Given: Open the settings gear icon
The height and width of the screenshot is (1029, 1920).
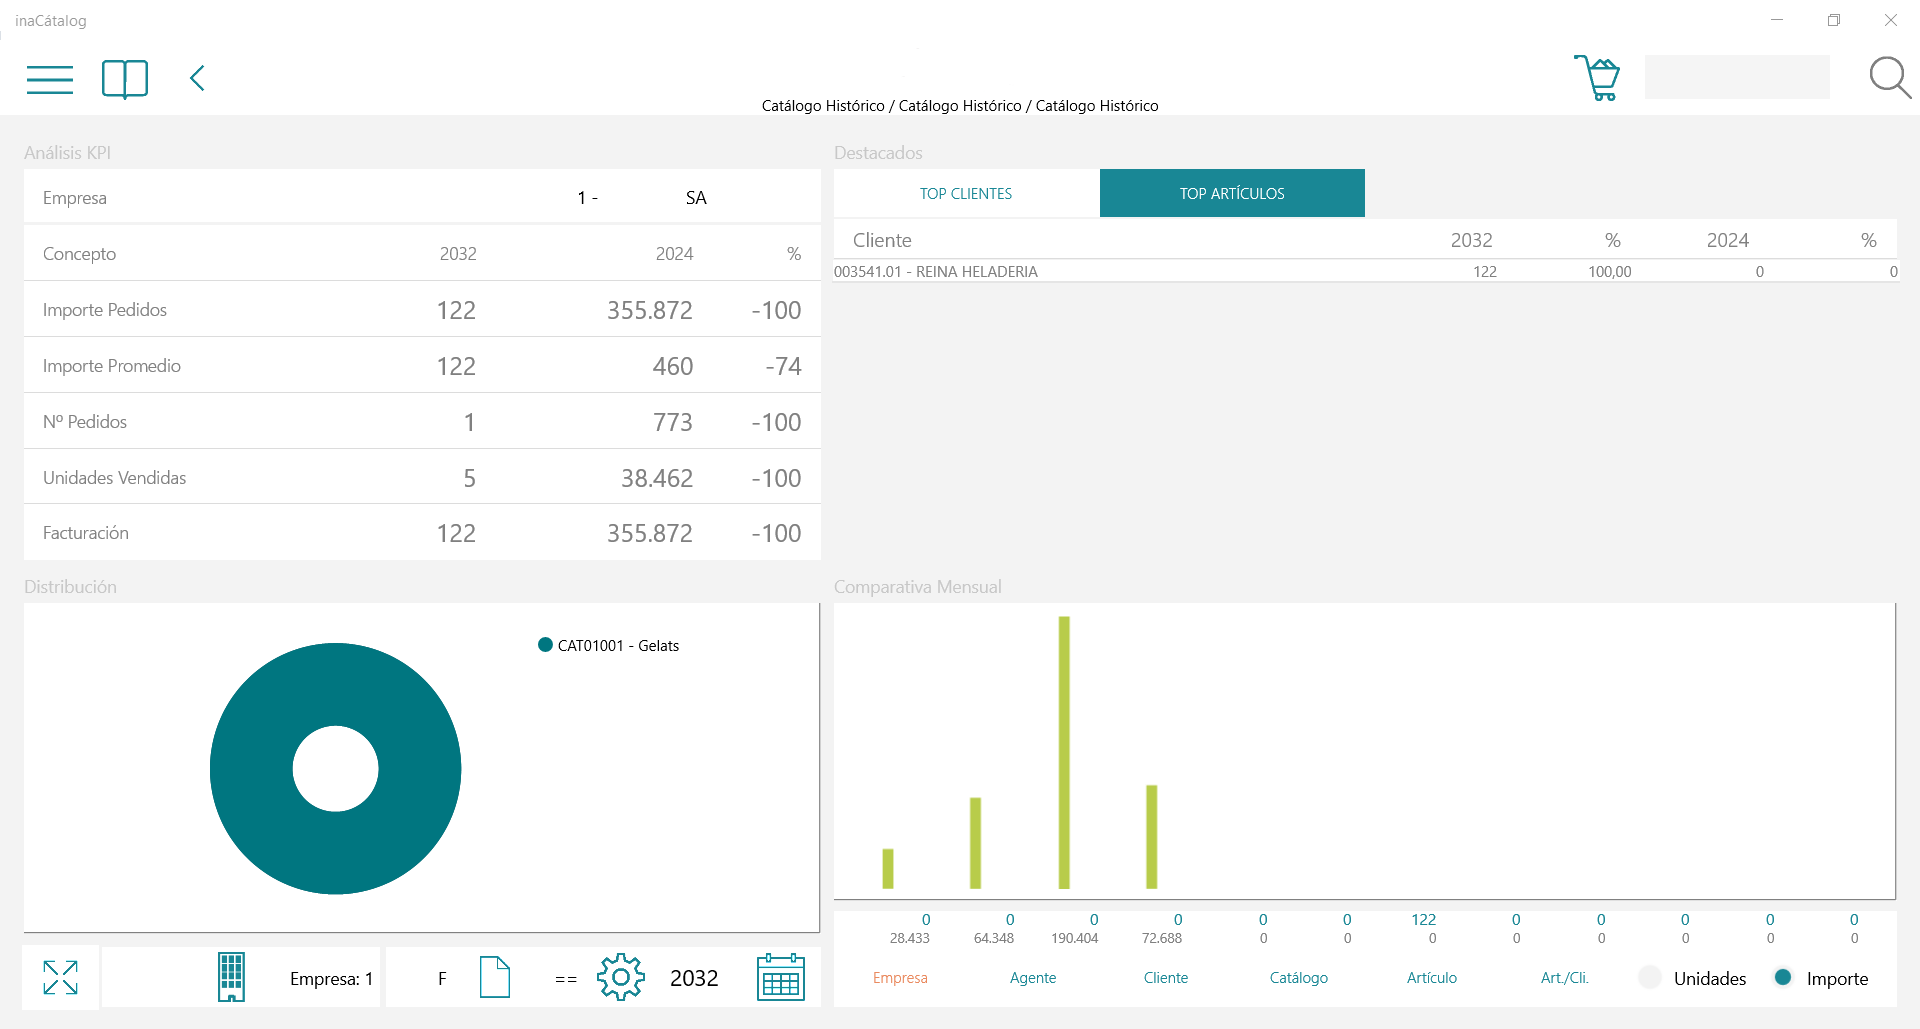Looking at the screenshot, I should click(621, 977).
